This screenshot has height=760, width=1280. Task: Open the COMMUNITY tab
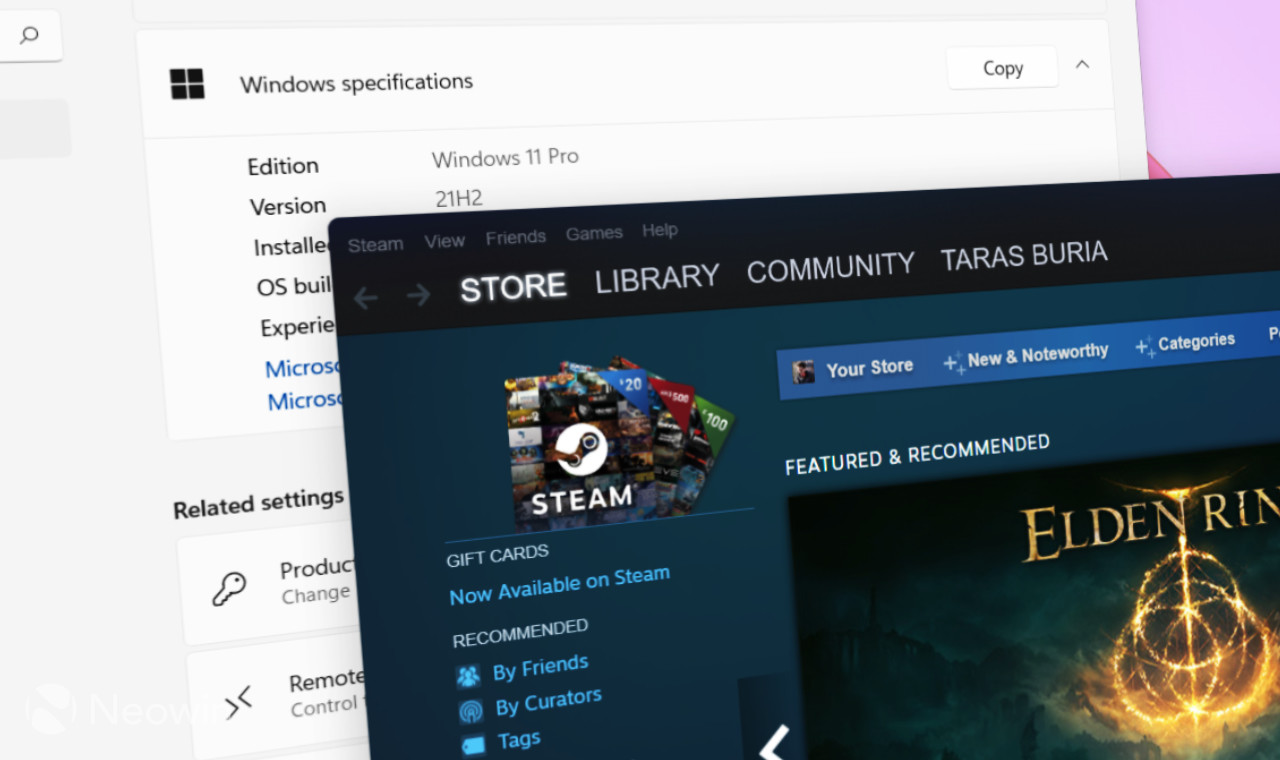pyautogui.click(x=830, y=268)
